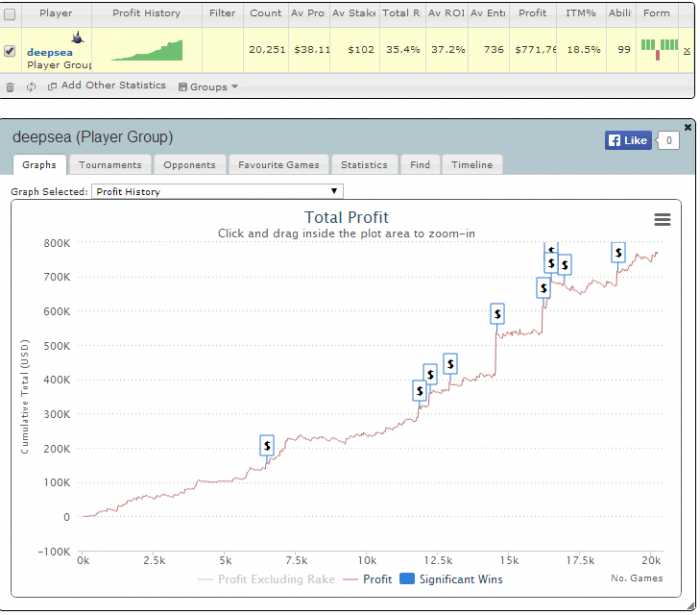Toggle the Profit Excluding Rake legend
The image size is (700, 615).
click(x=267, y=579)
